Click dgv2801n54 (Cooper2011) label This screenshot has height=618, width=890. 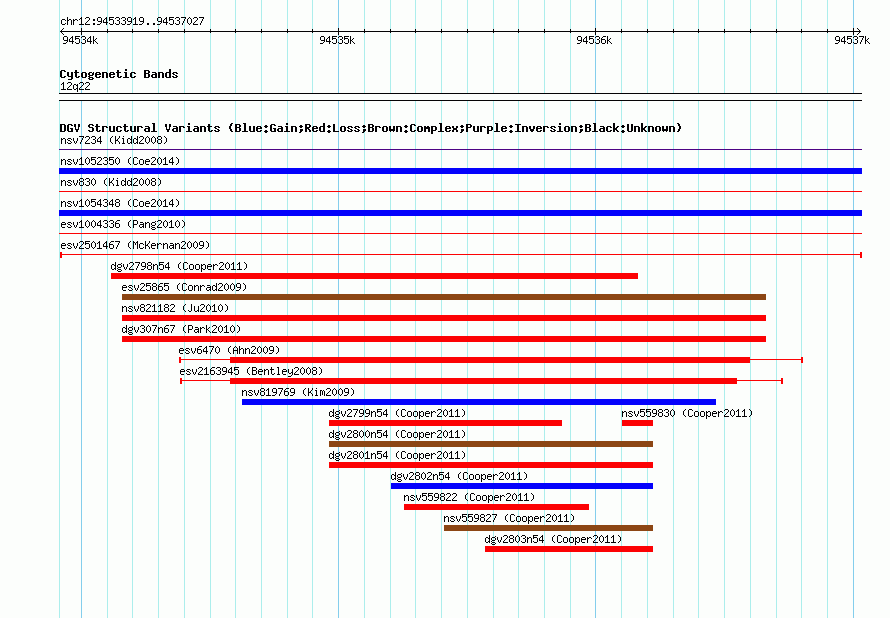(397, 455)
